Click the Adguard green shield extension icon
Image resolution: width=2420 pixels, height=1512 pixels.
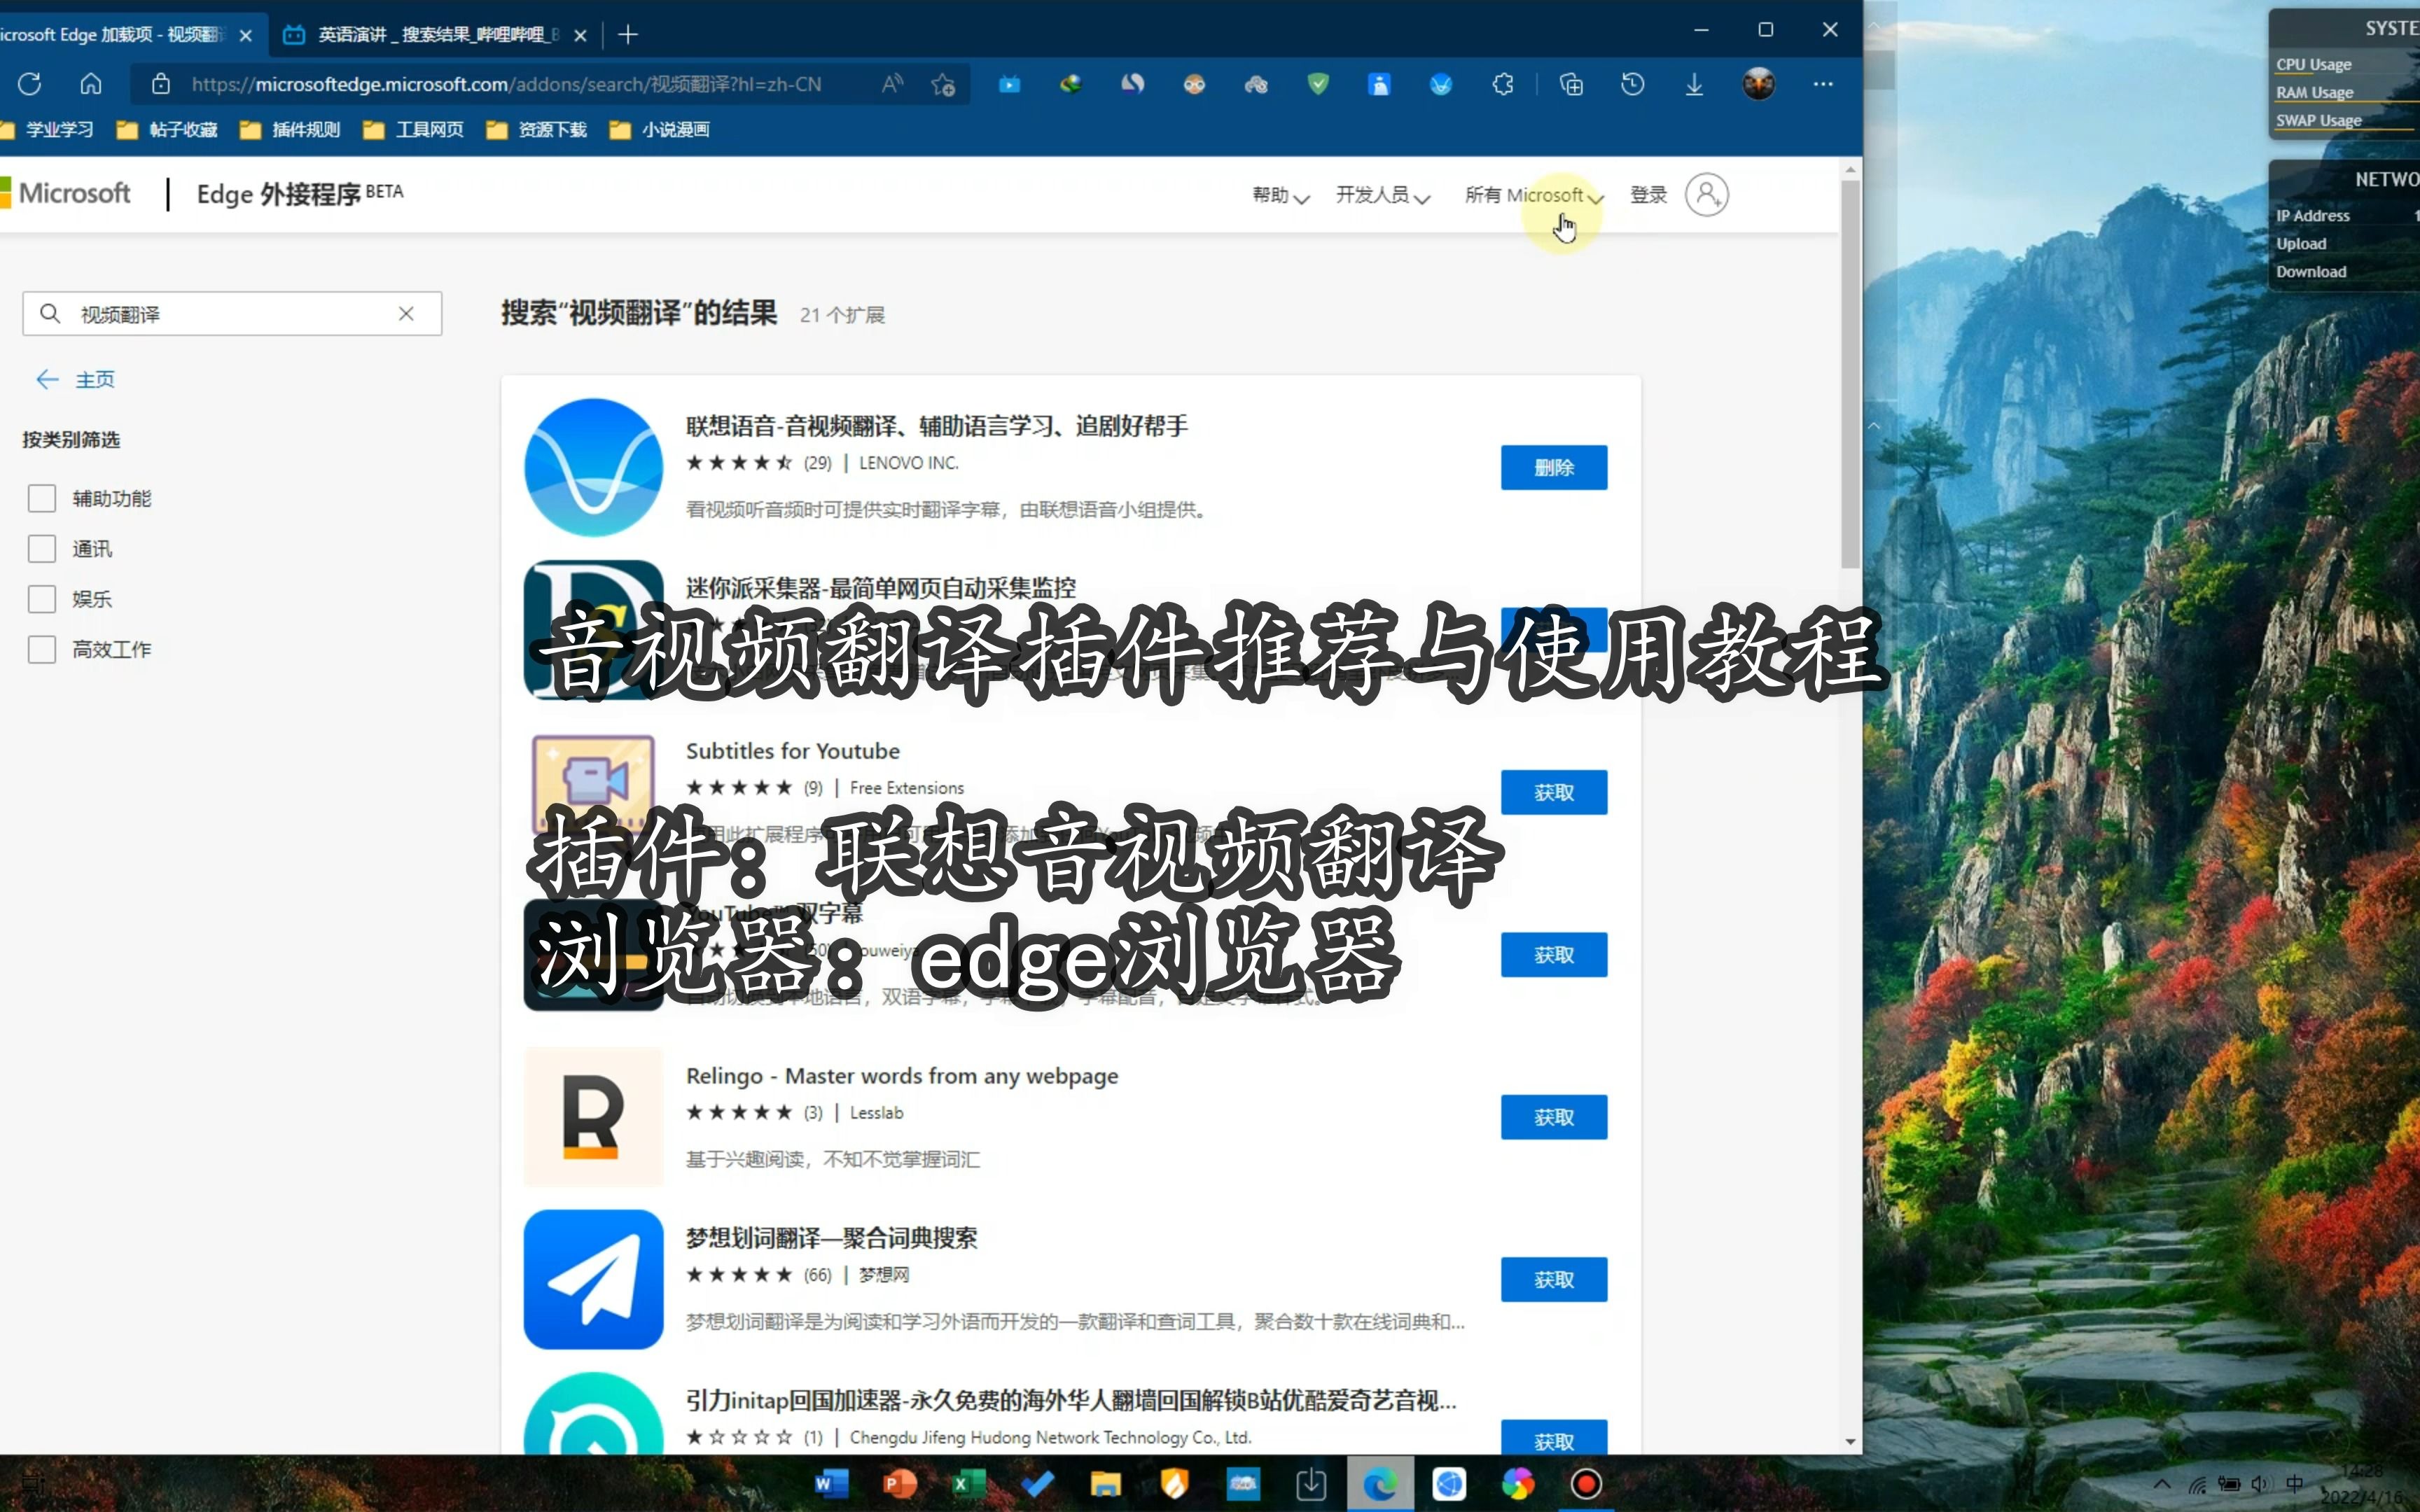[x=1318, y=84]
